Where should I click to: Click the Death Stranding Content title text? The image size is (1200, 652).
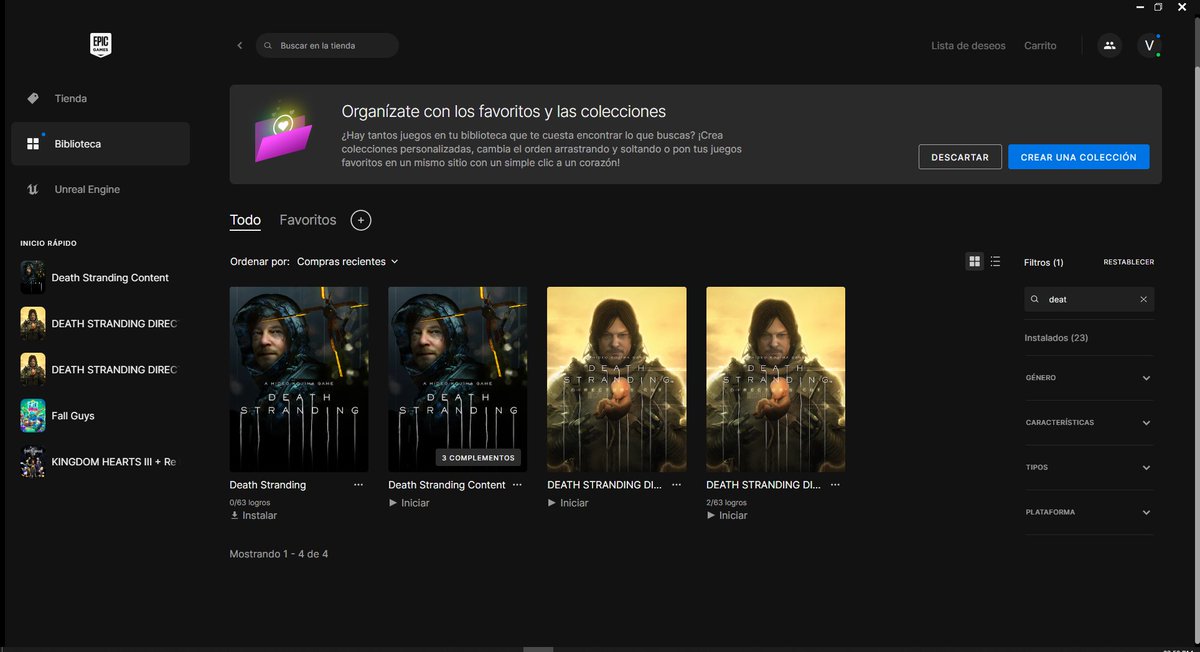pos(447,485)
